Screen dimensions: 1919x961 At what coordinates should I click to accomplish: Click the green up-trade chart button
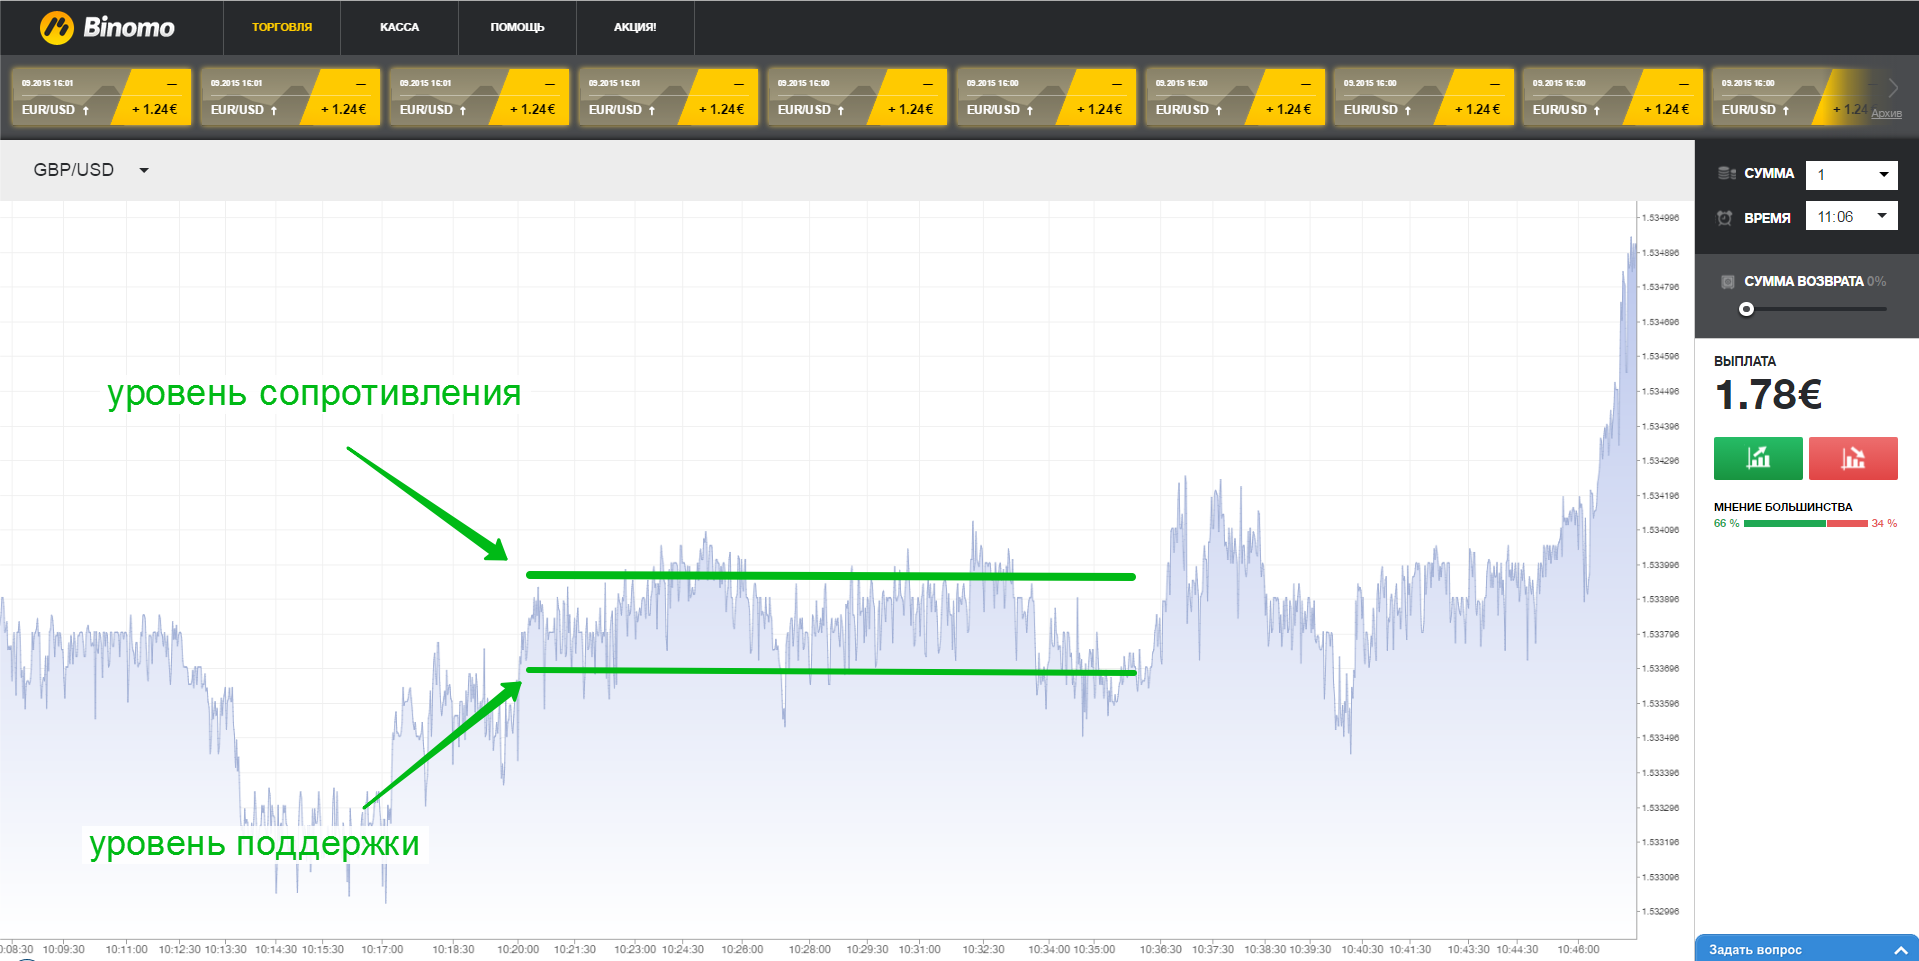pos(1758,458)
